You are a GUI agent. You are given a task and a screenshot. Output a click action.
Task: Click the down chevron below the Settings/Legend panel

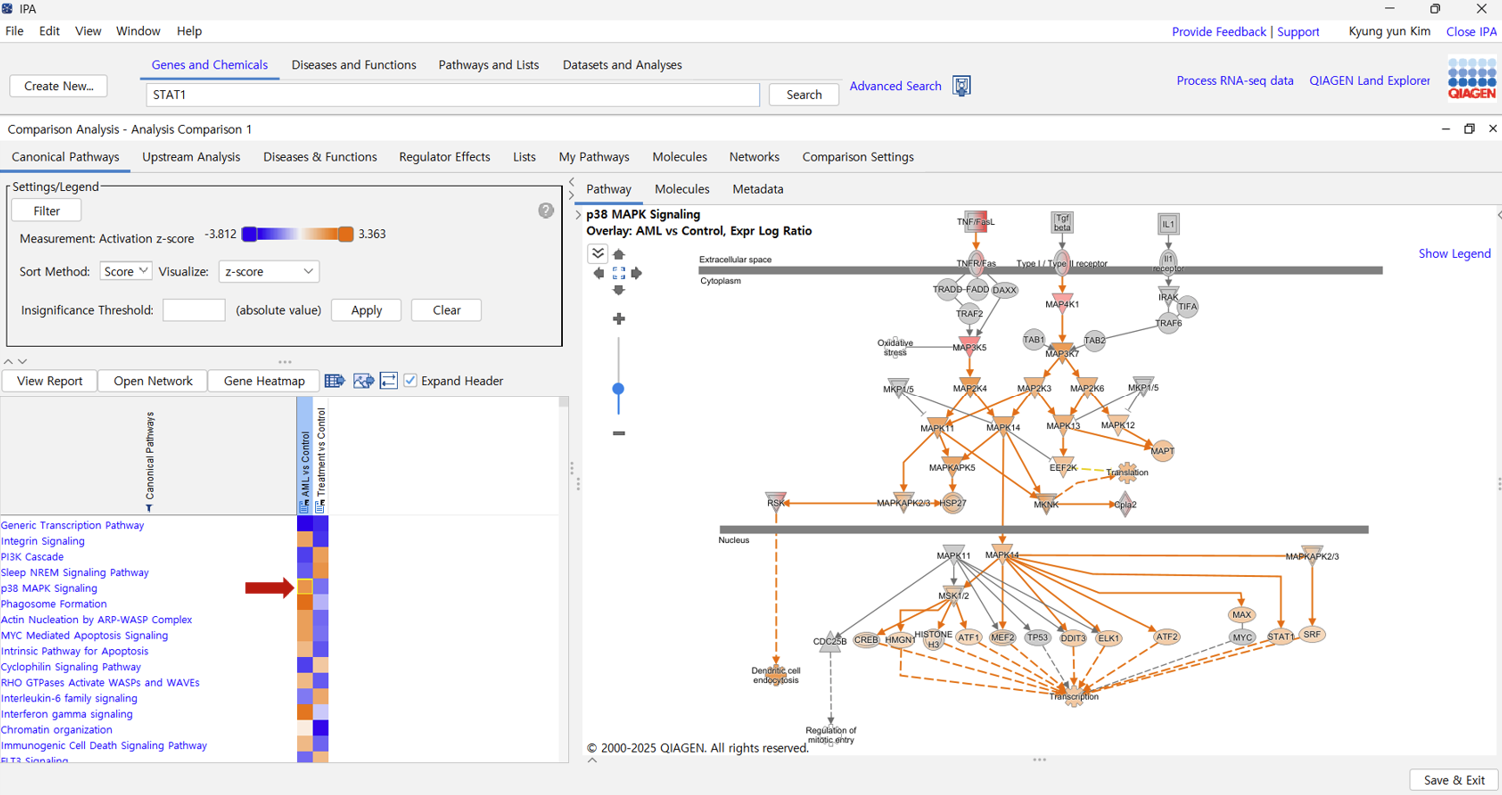[22, 361]
